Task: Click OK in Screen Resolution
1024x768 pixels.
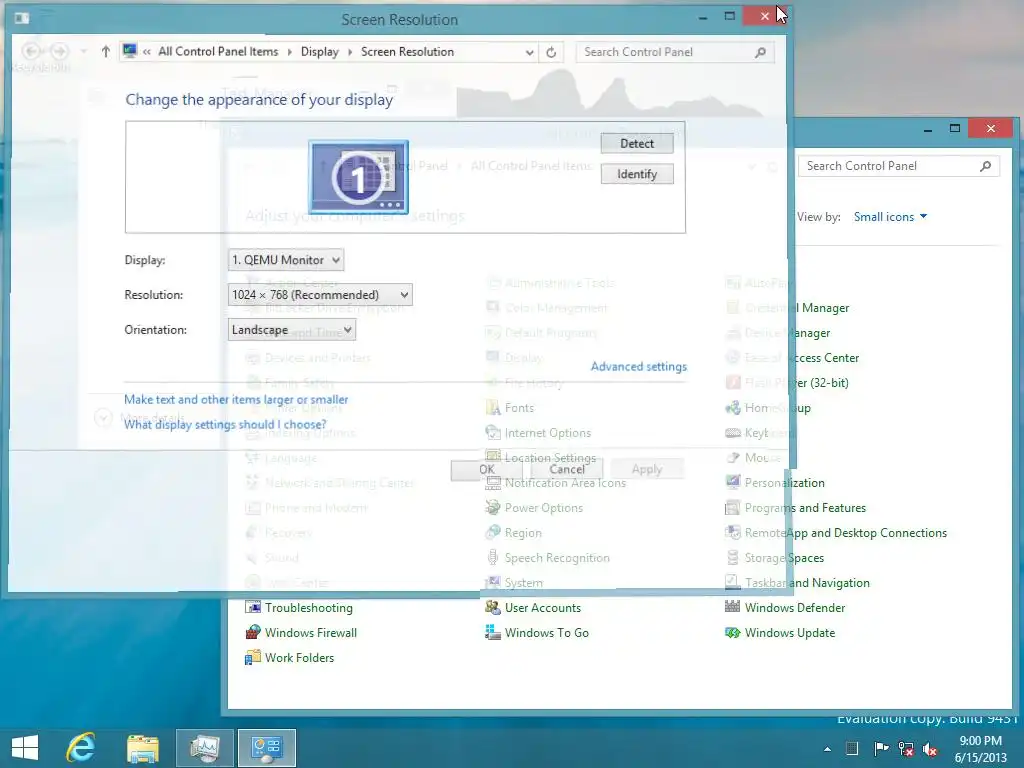Action: [487, 469]
